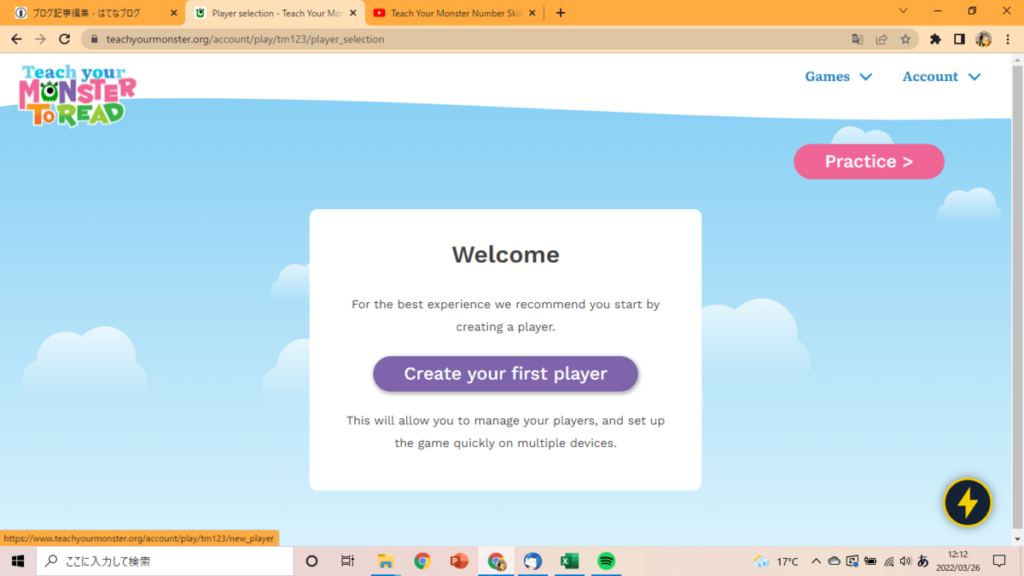Open the taskbar clock showing 12:12
Viewport: 1024px width, 576px height.
pos(958,561)
